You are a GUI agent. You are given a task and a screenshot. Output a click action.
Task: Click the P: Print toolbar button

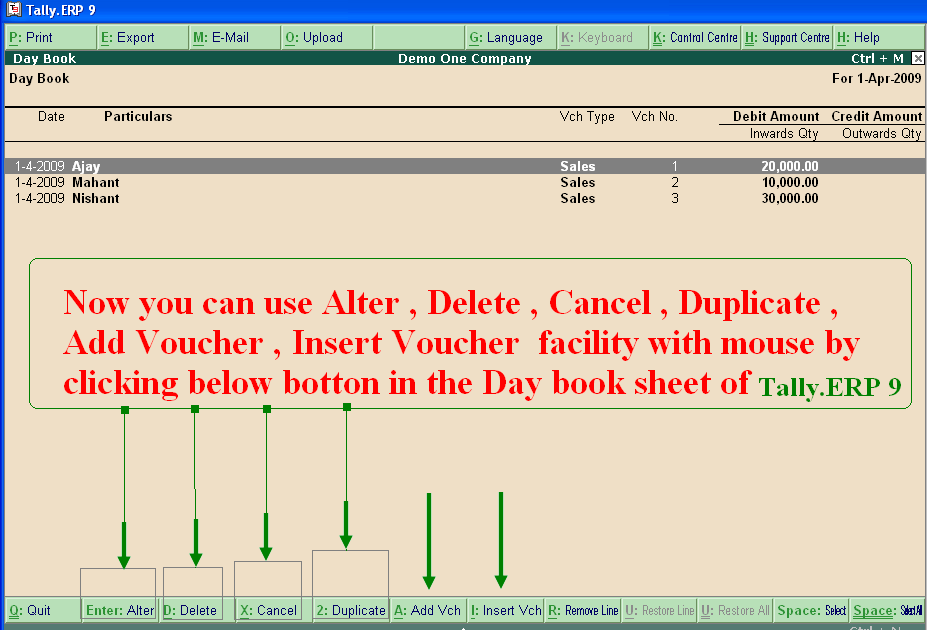(30, 36)
